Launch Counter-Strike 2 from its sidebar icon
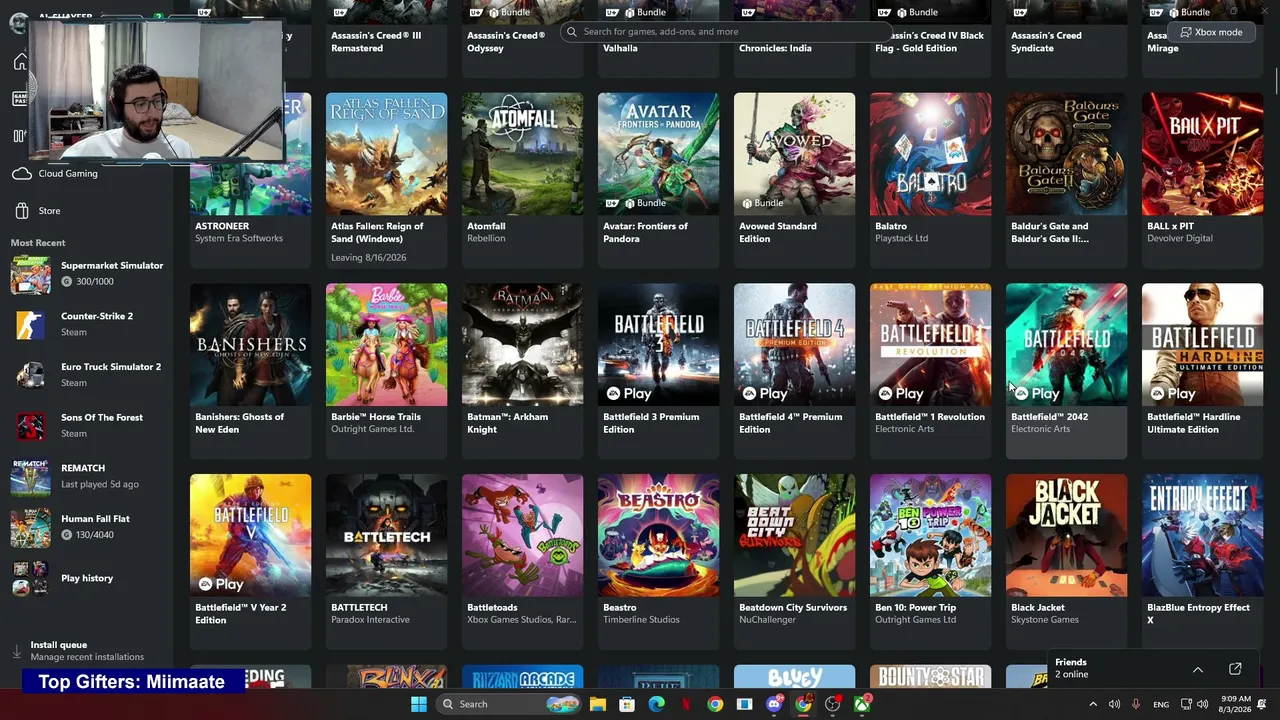 point(30,325)
